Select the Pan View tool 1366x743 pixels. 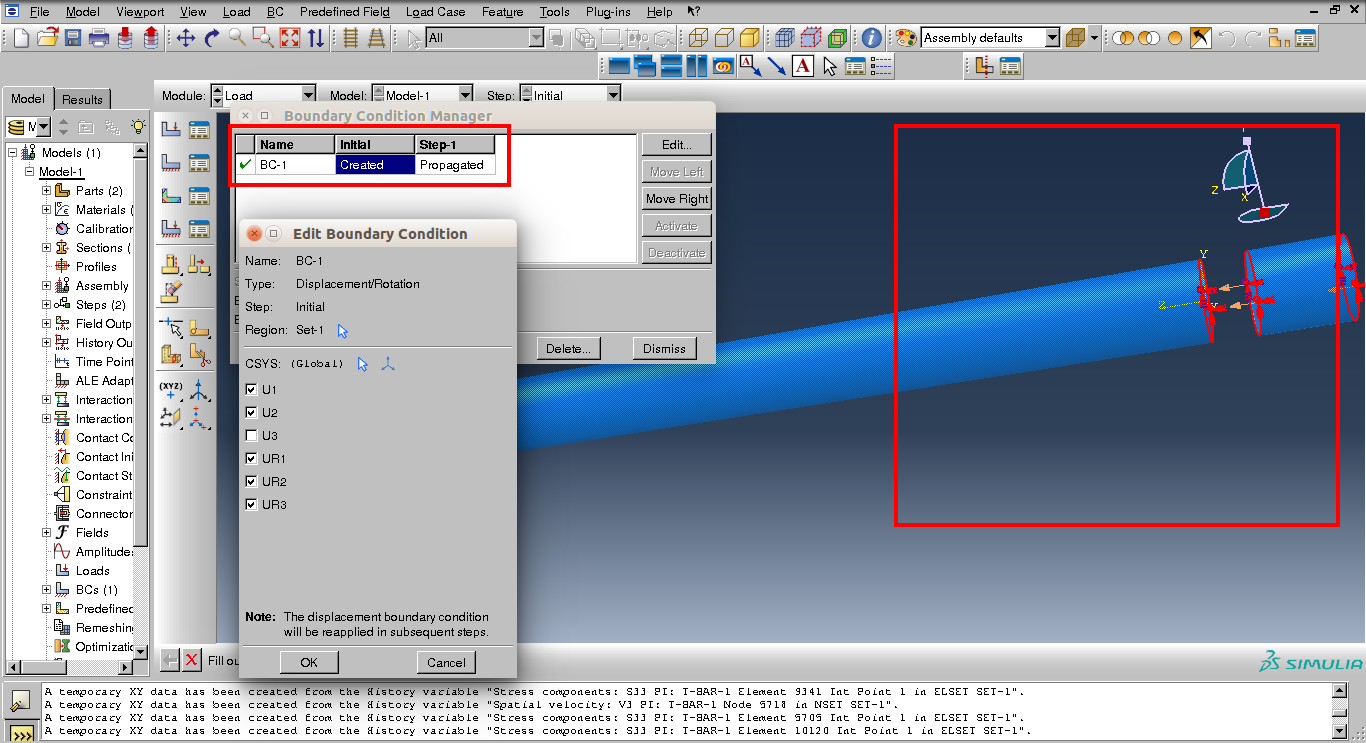click(x=186, y=38)
